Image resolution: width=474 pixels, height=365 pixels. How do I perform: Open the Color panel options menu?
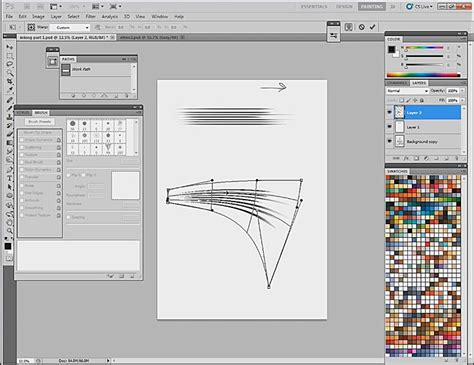(463, 39)
